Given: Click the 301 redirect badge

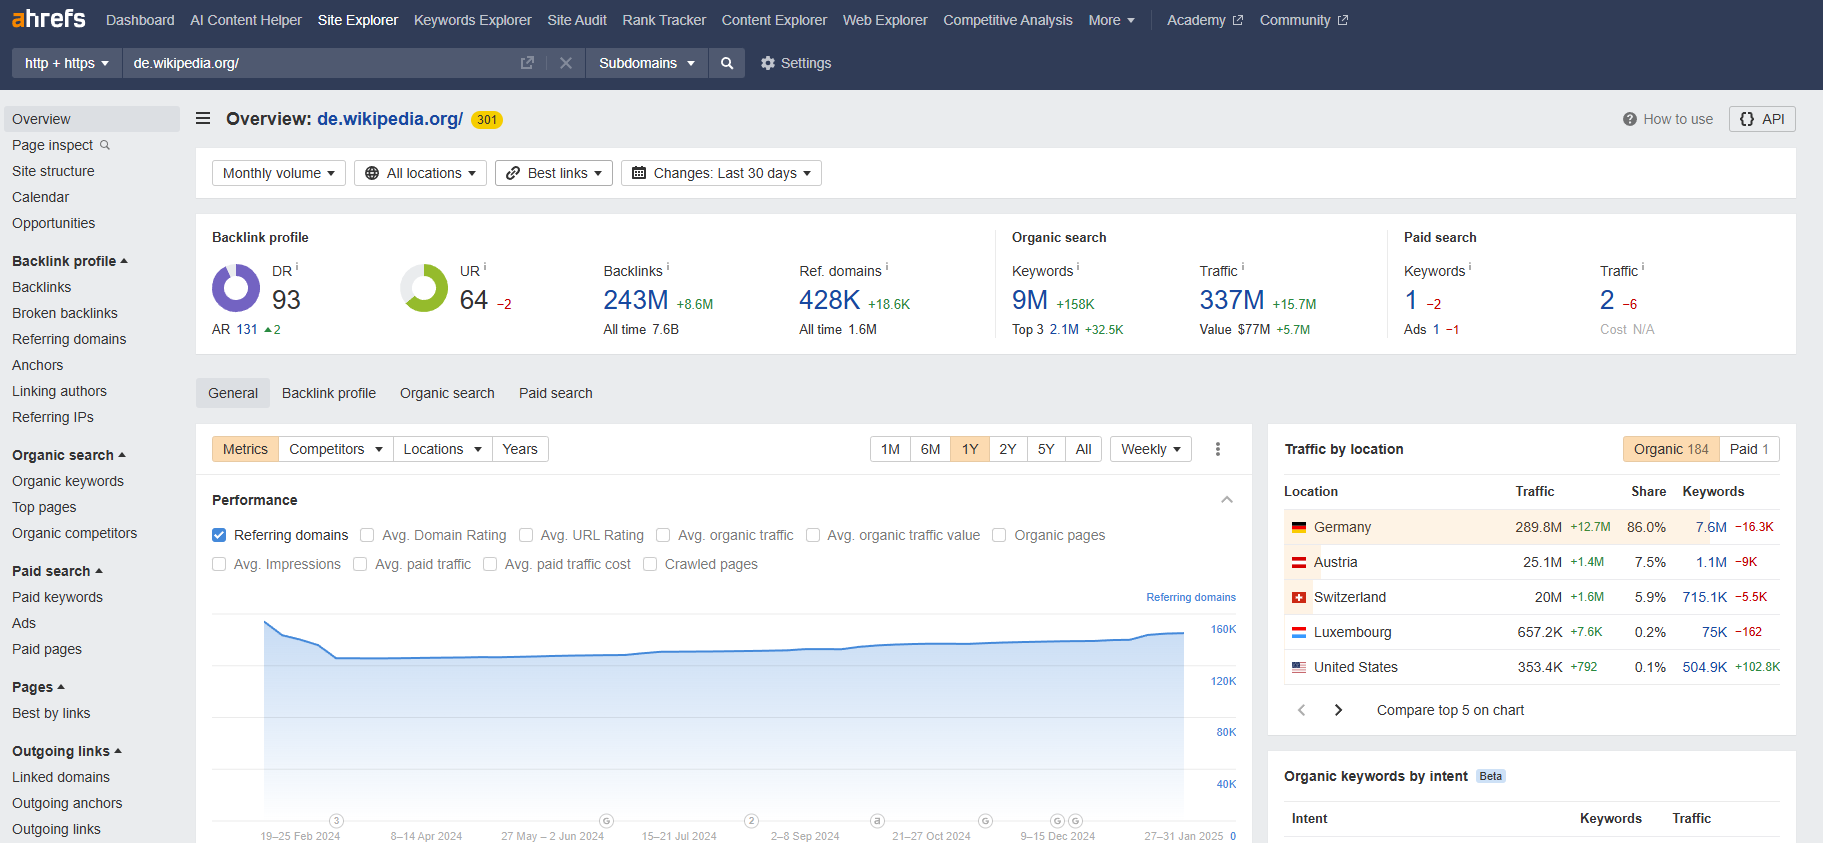Looking at the screenshot, I should [x=487, y=120].
